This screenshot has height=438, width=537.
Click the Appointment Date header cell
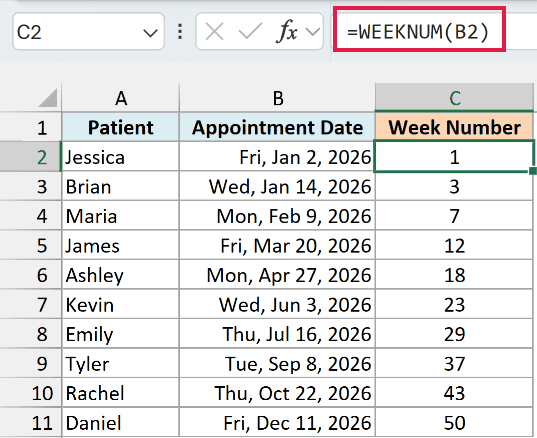tap(277, 127)
